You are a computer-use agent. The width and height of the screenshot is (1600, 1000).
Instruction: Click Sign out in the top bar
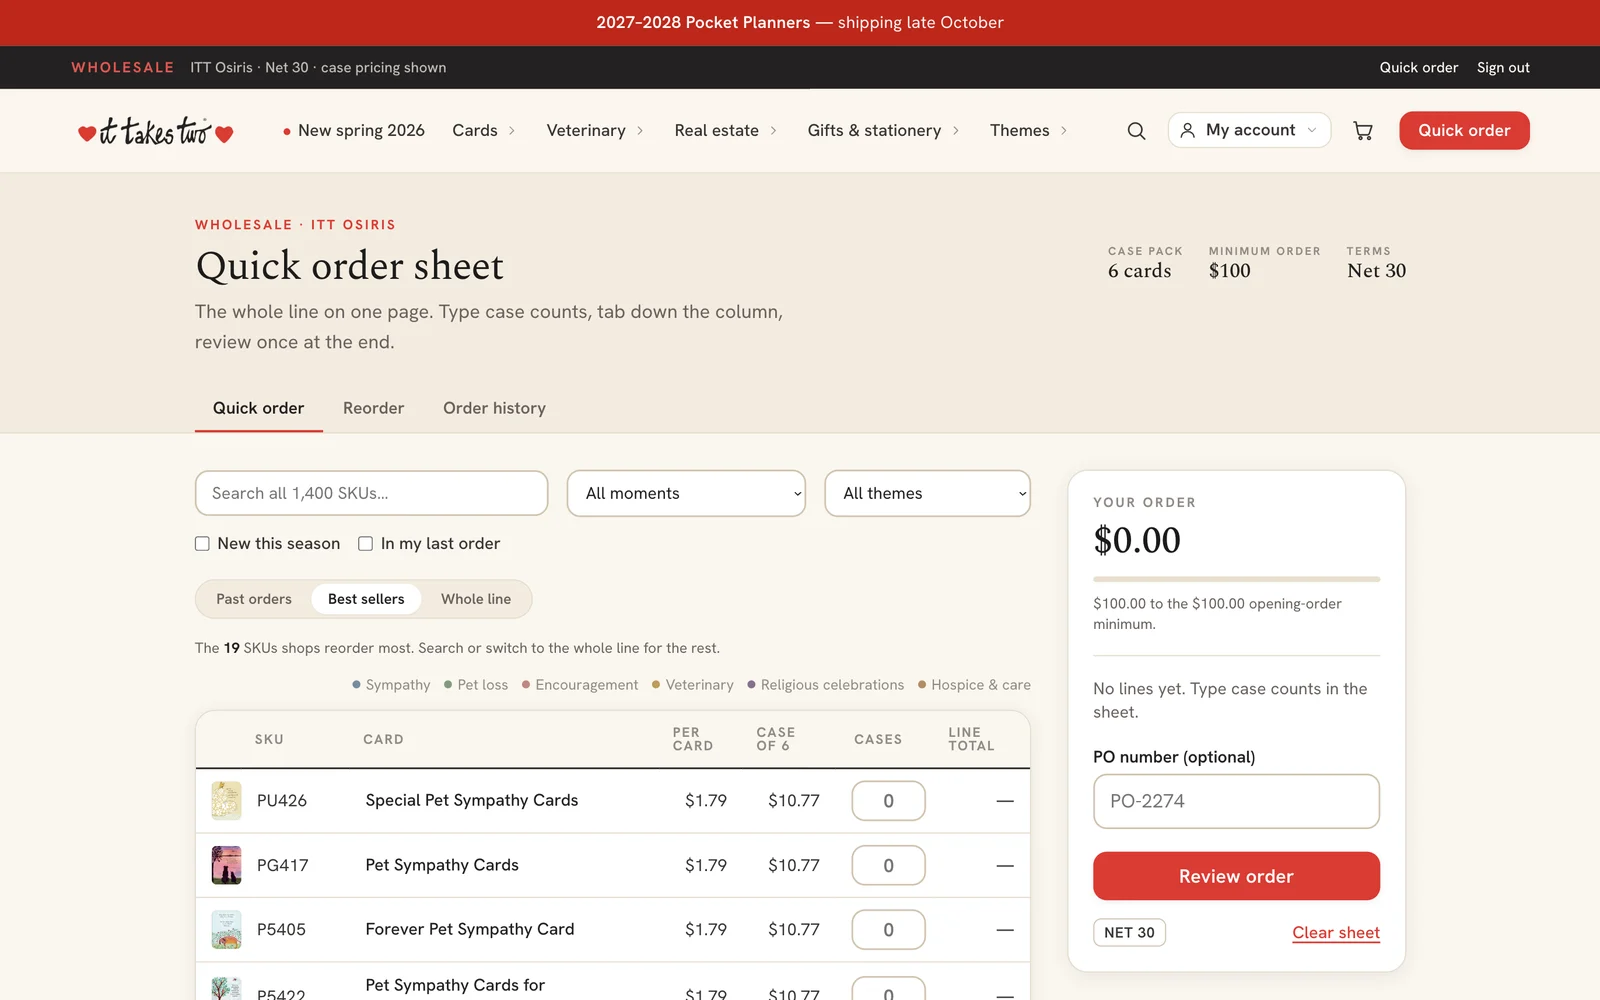1503,68
